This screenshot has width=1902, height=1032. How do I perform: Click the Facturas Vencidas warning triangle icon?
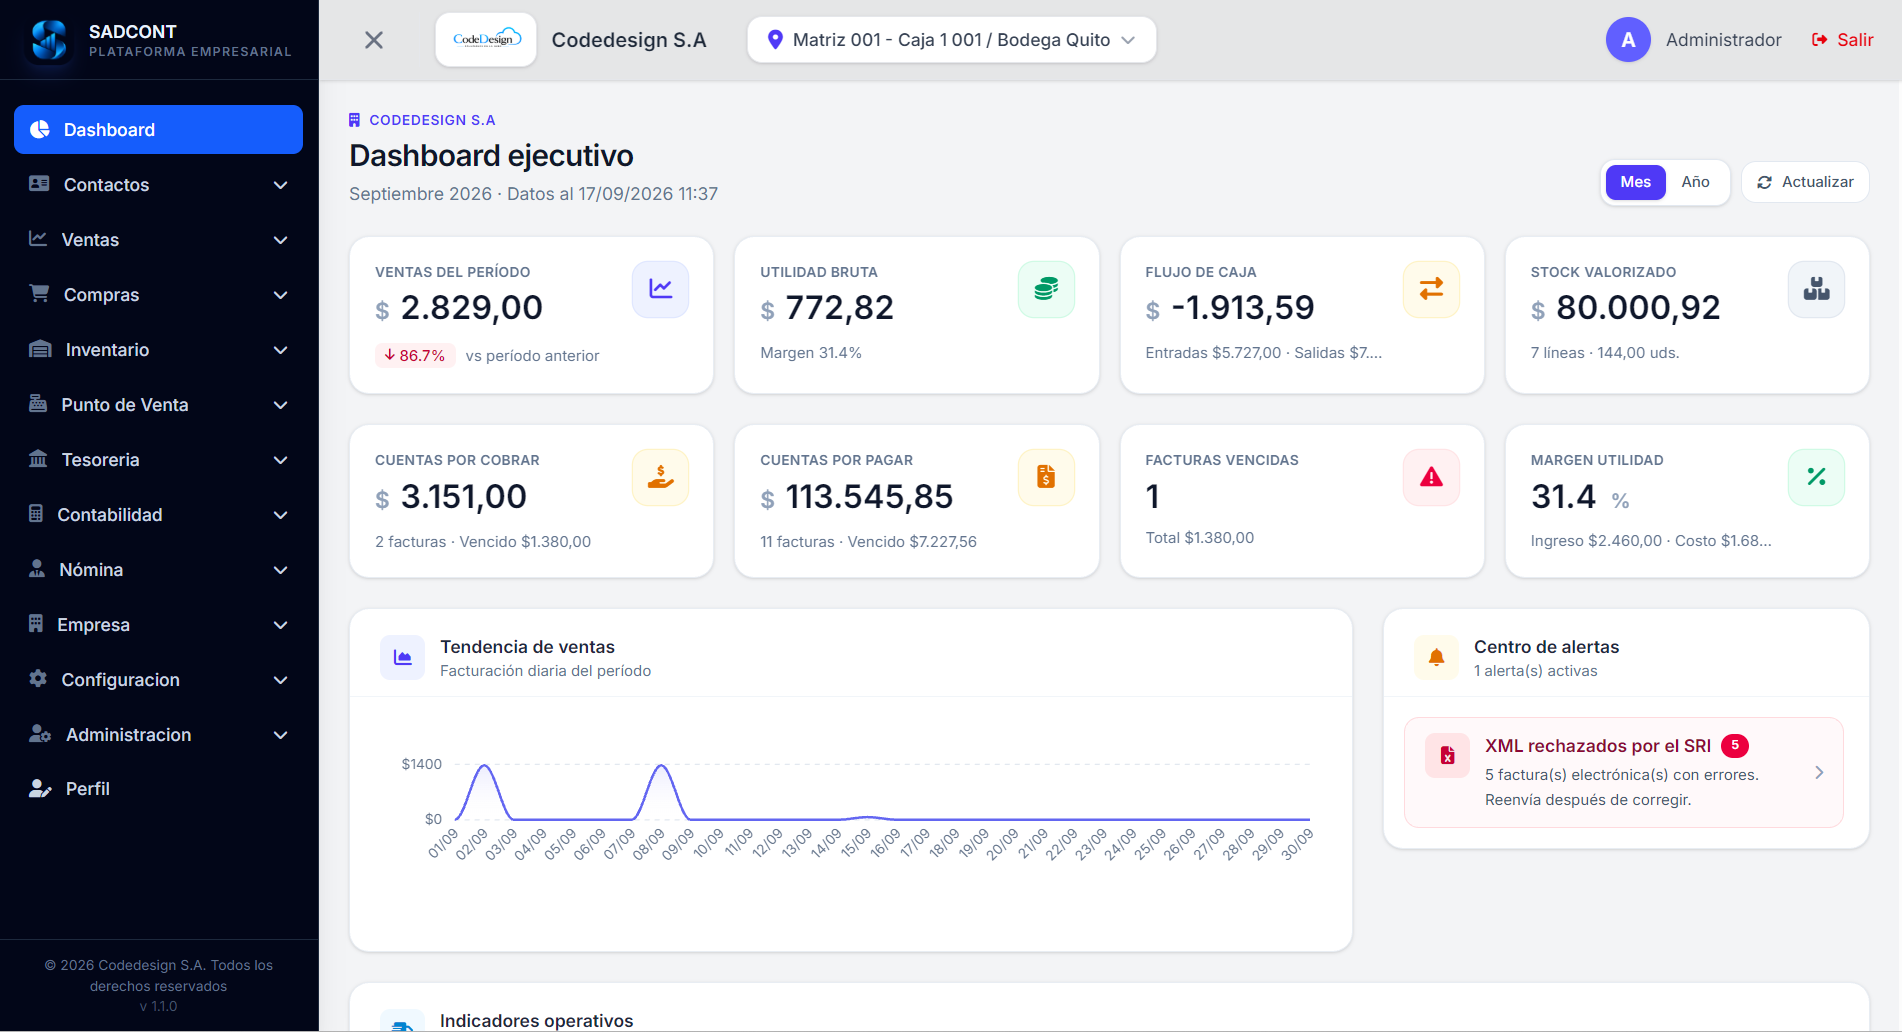click(x=1431, y=477)
